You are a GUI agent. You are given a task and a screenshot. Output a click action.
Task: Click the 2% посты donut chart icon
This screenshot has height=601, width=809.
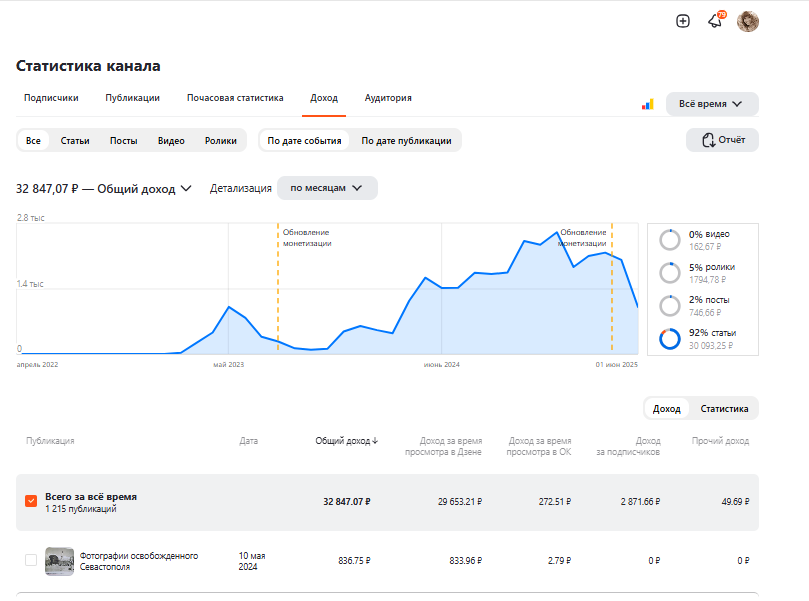[670, 306]
